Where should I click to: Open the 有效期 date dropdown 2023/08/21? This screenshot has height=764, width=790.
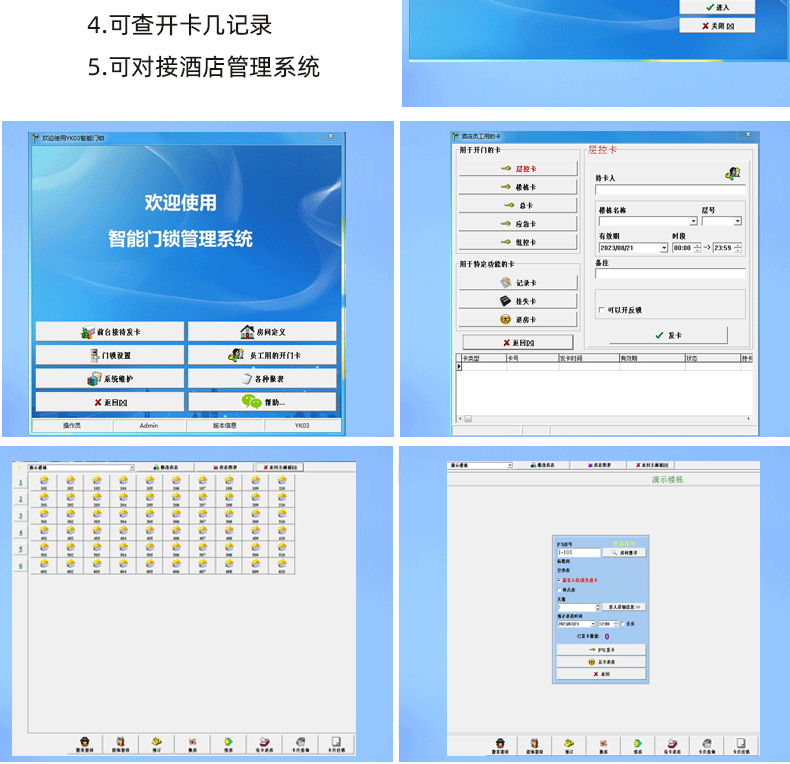(664, 248)
